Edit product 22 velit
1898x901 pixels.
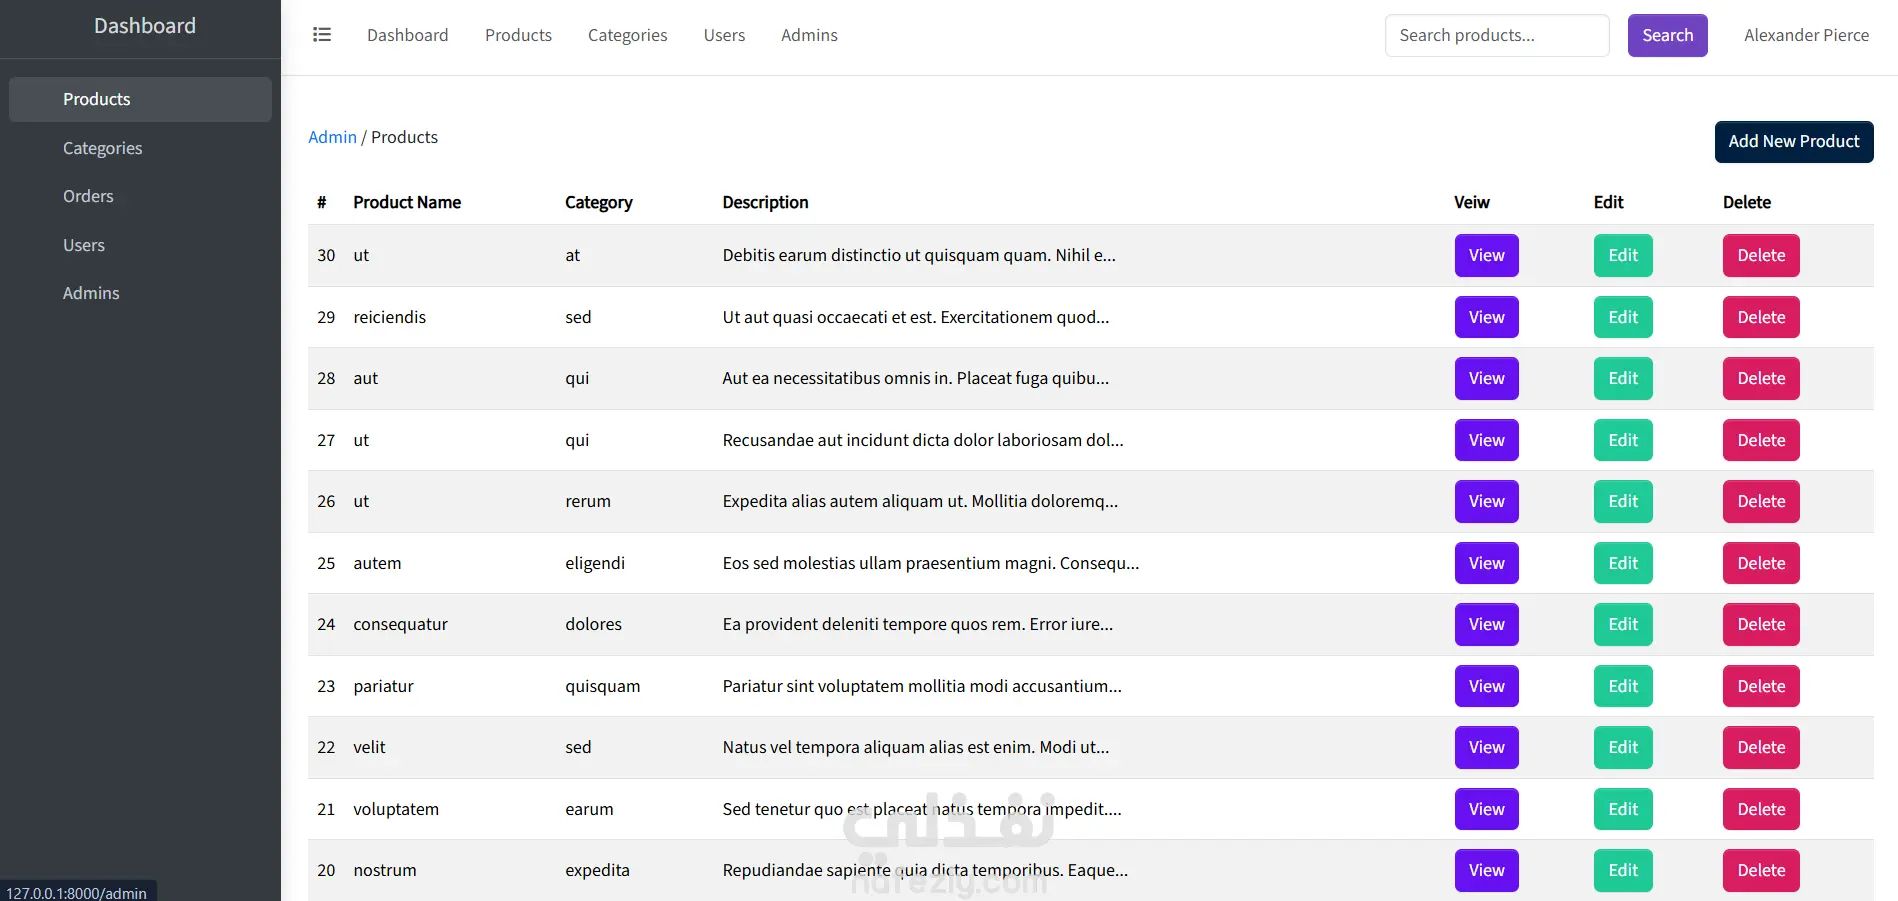[x=1623, y=747]
